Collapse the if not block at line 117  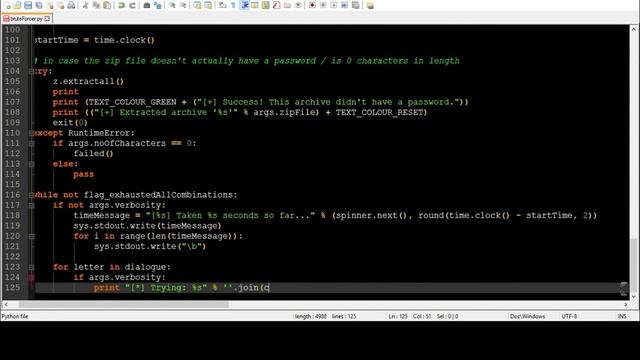point(31,205)
